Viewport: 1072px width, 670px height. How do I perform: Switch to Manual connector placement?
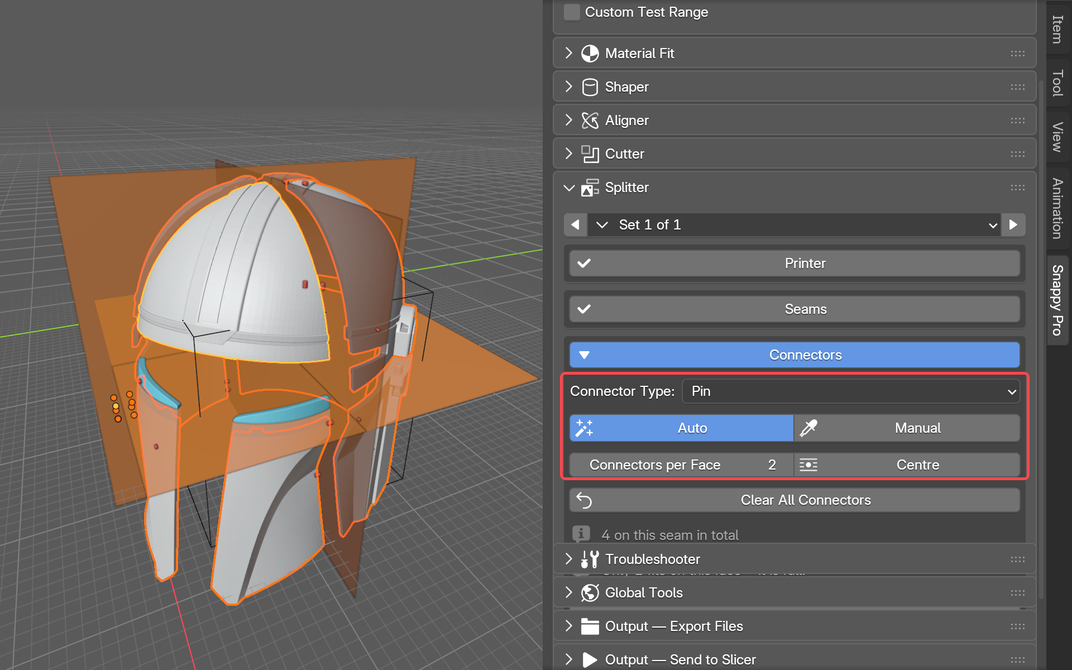pos(907,428)
